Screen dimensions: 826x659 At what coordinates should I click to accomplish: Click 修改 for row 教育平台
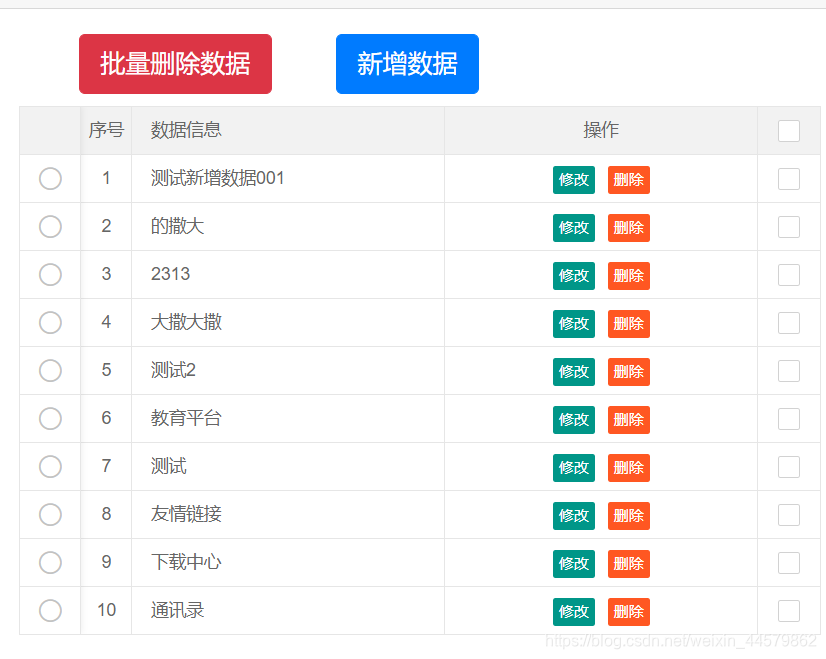tap(574, 420)
